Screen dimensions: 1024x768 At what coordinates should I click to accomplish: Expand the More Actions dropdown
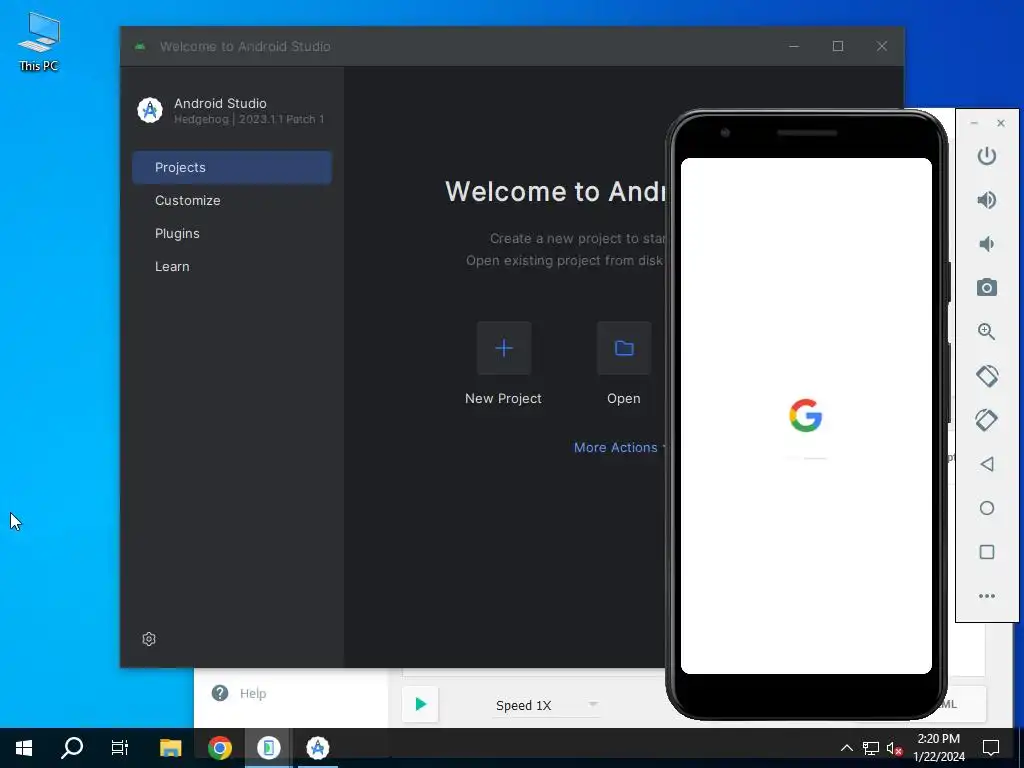pyautogui.click(x=620, y=447)
